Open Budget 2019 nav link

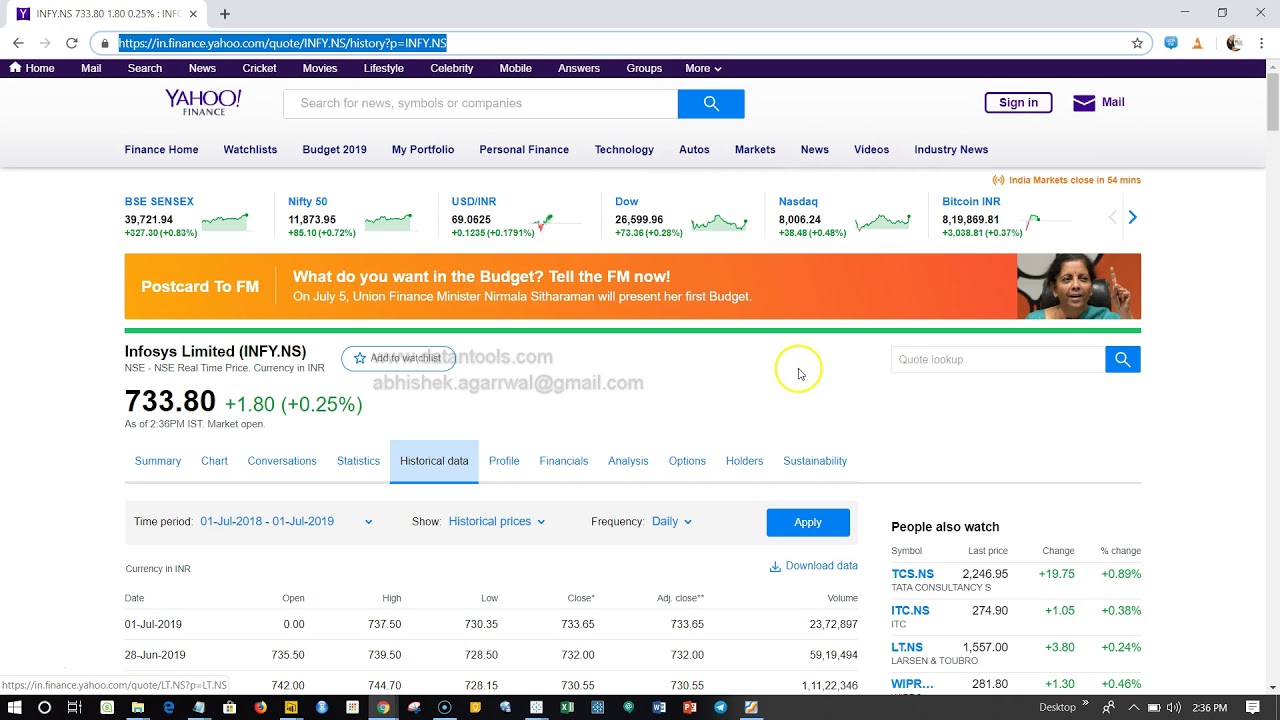click(x=334, y=149)
